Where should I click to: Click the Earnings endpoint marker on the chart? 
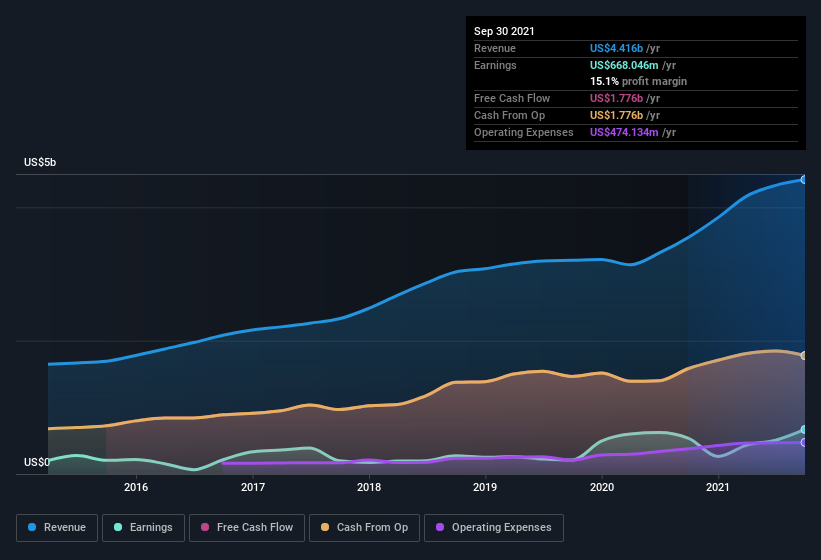coord(804,429)
